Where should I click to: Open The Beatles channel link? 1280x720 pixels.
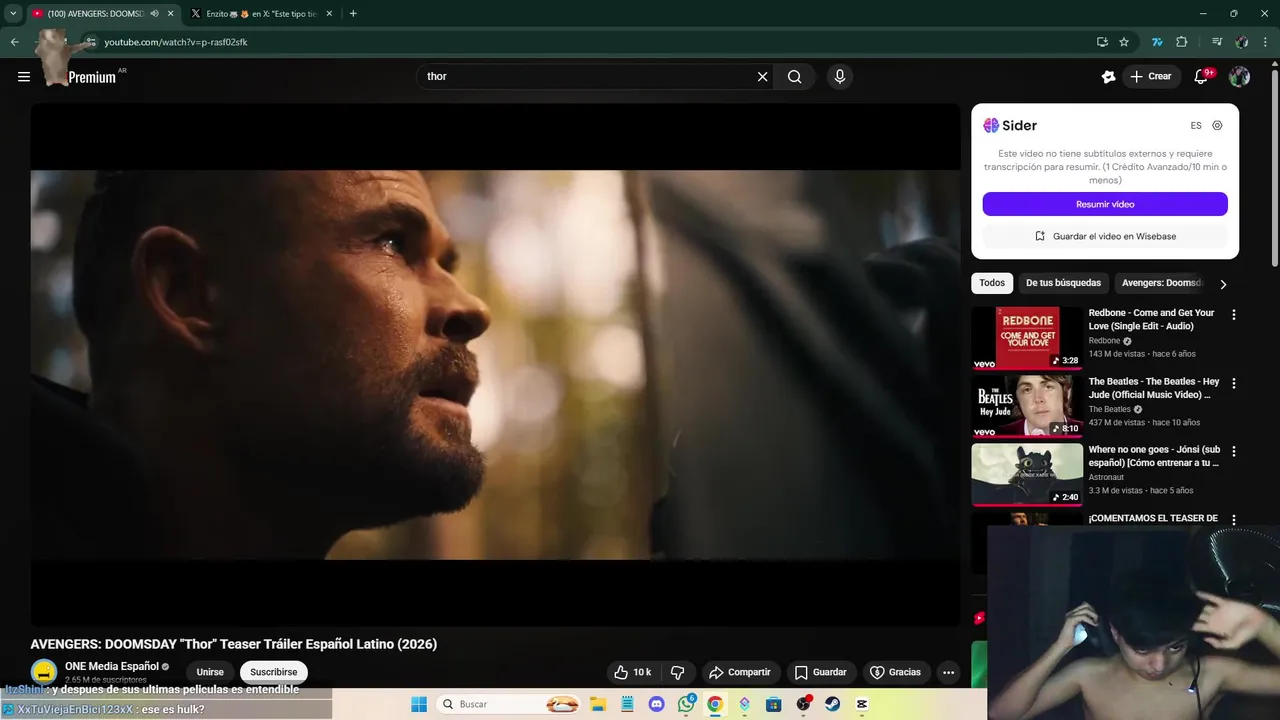pos(1110,409)
